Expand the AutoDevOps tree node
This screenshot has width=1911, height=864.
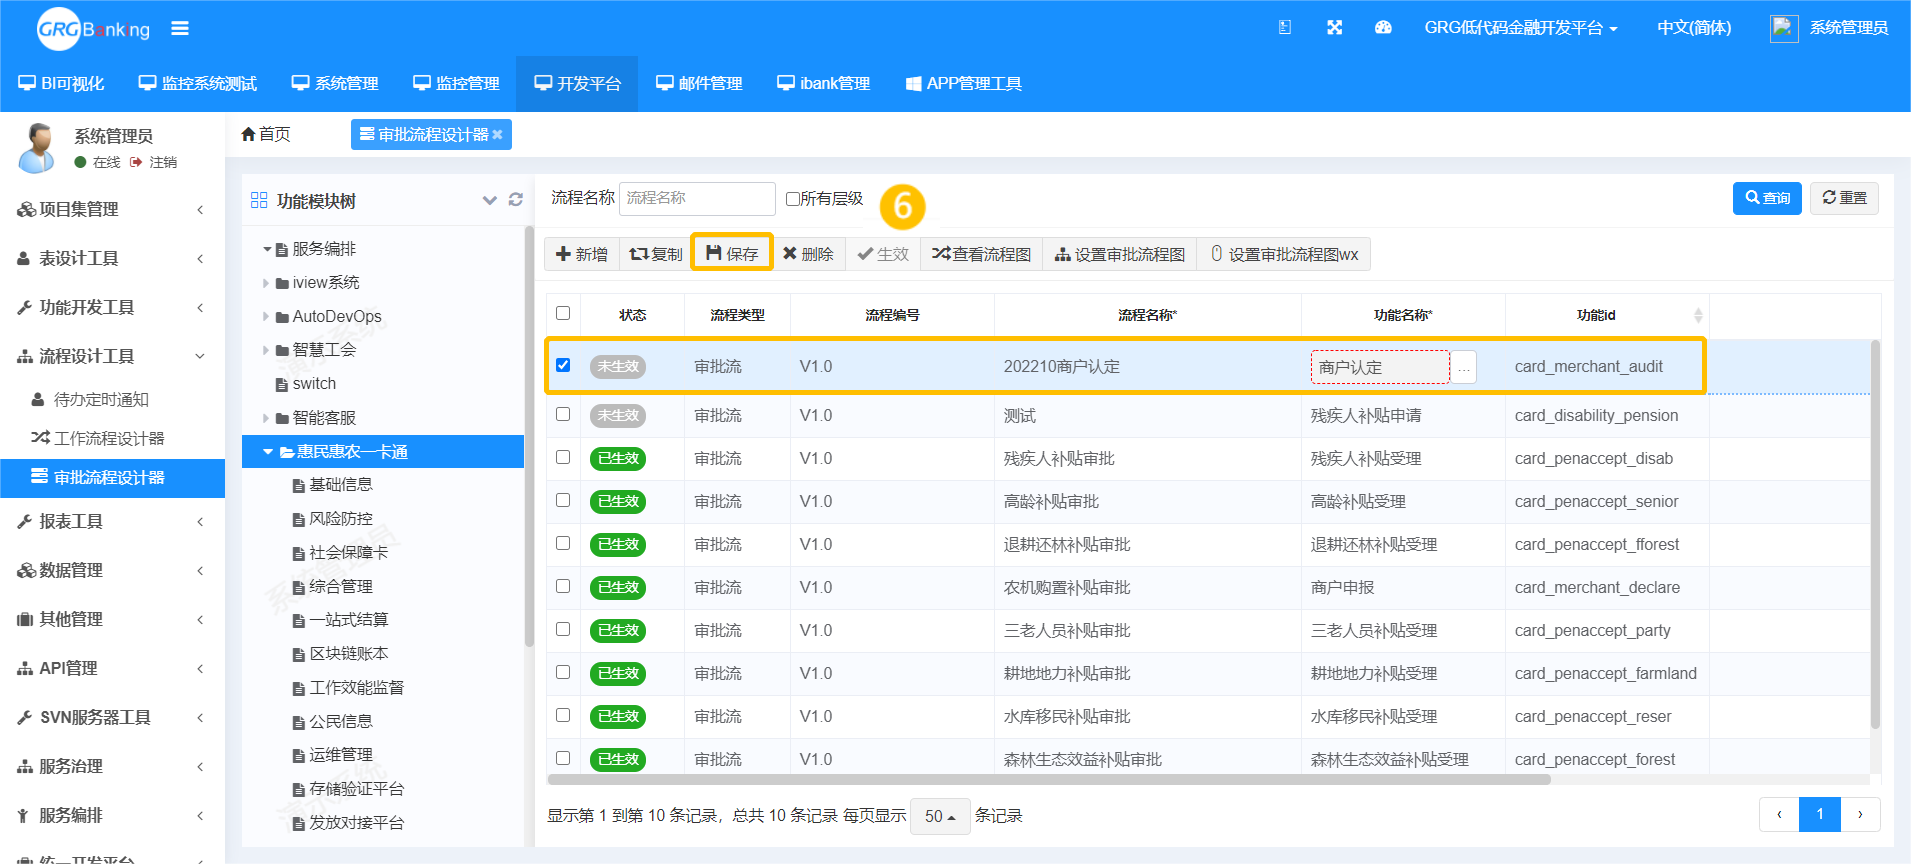(x=266, y=317)
